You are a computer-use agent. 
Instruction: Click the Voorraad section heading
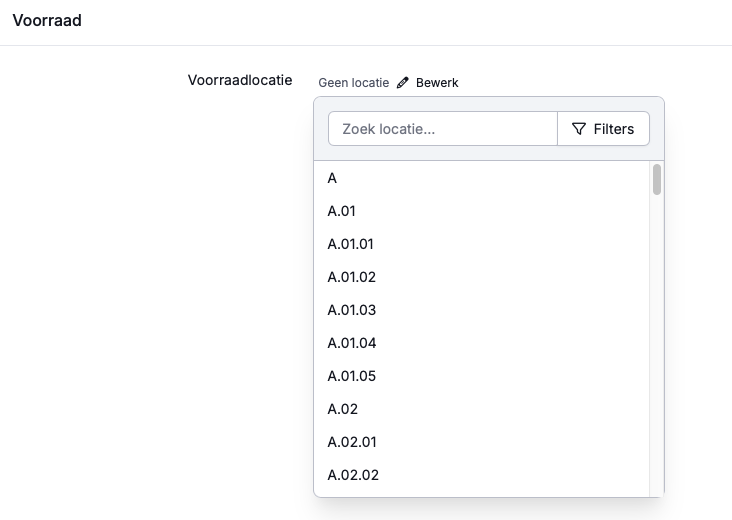pyautogui.click(x=47, y=20)
